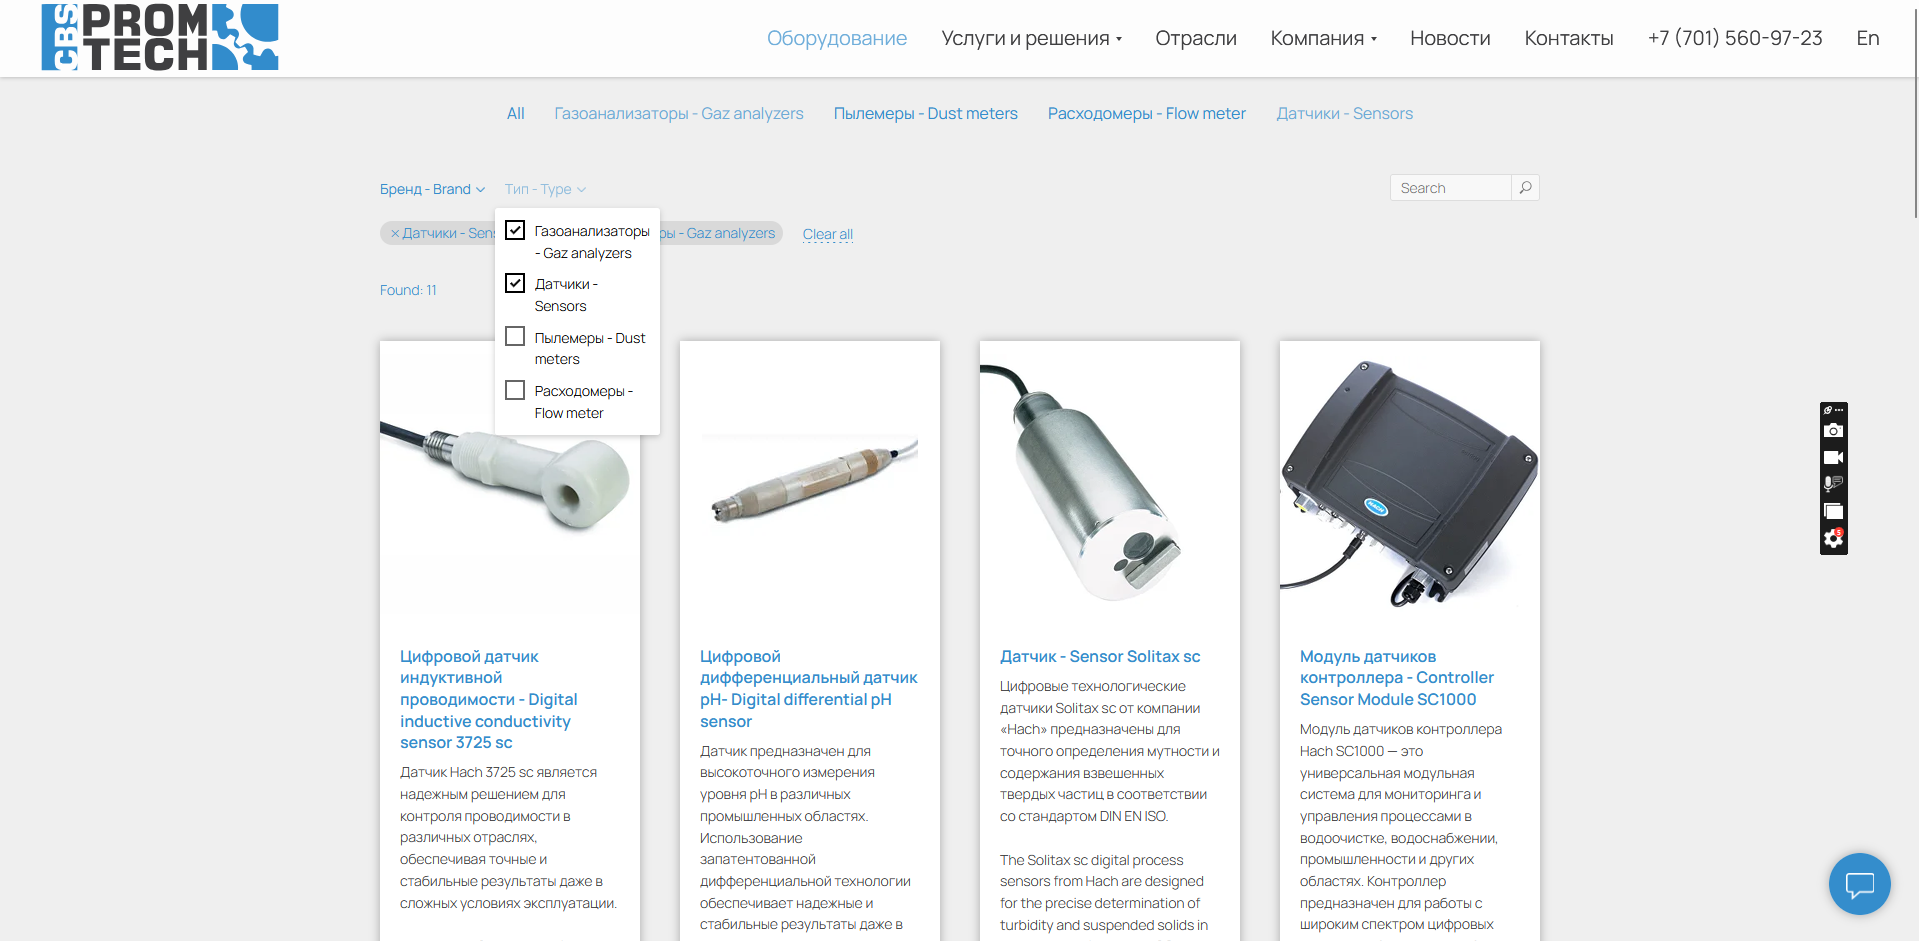Image resolution: width=1919 pixels, height=941 pixels.
Task: Open Новости in top navigation
Action: tap(1450, 38)
